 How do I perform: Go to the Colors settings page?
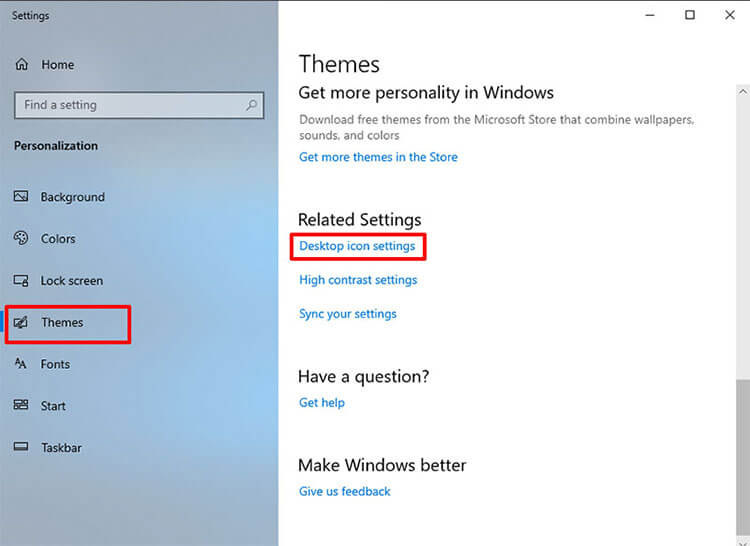pyautogui.click(x=58, y=239)
